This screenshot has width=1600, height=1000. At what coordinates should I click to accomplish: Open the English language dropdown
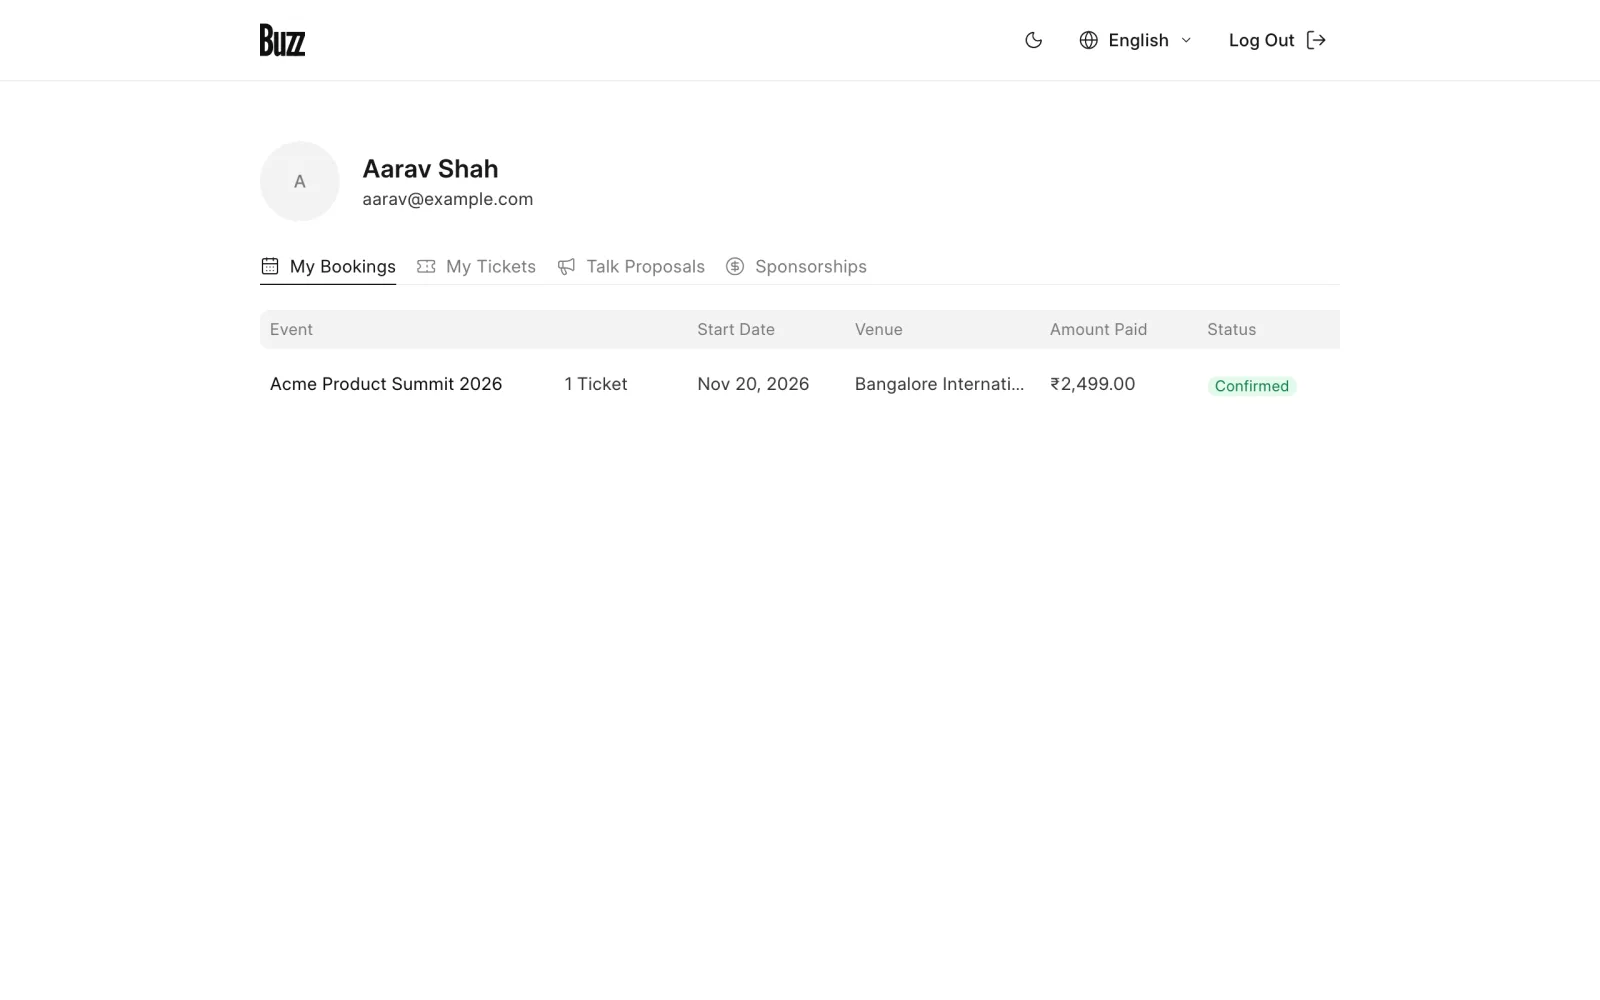point(1136,40)
